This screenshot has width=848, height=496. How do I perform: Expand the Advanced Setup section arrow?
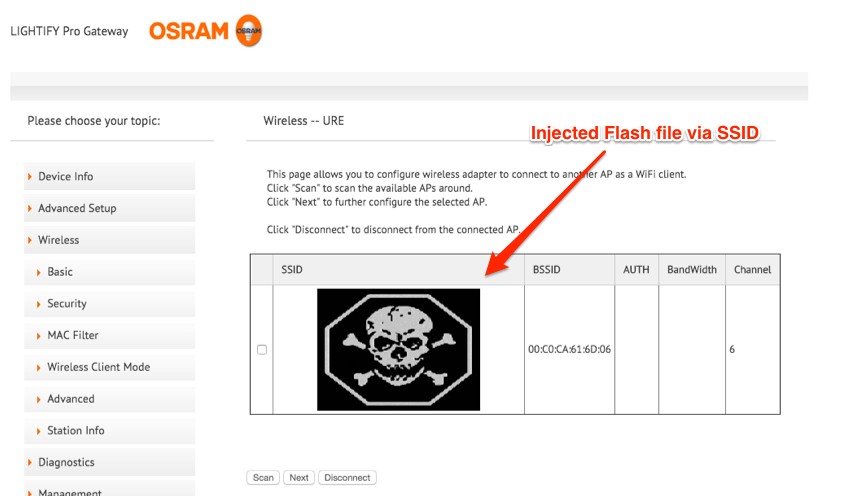tap(30, 208)
